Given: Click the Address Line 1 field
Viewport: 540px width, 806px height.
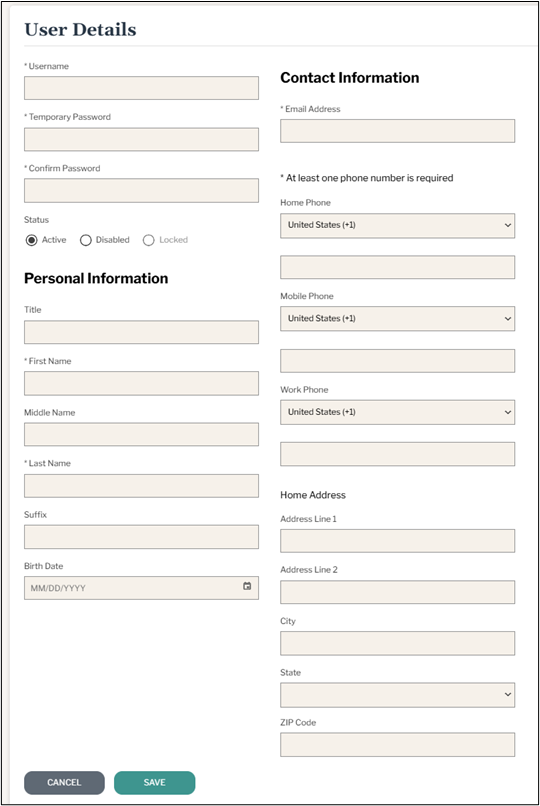Looking at the screenshot, I should [x=397, y=541].
